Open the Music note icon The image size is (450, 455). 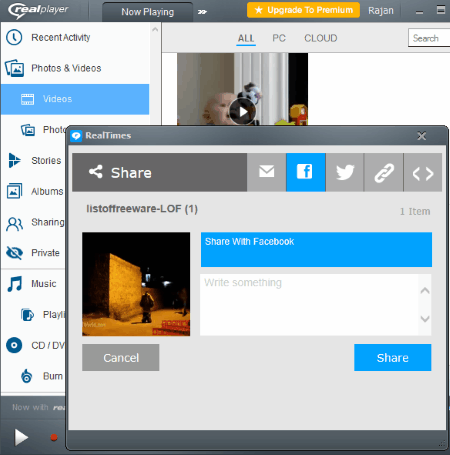(15, 284)
